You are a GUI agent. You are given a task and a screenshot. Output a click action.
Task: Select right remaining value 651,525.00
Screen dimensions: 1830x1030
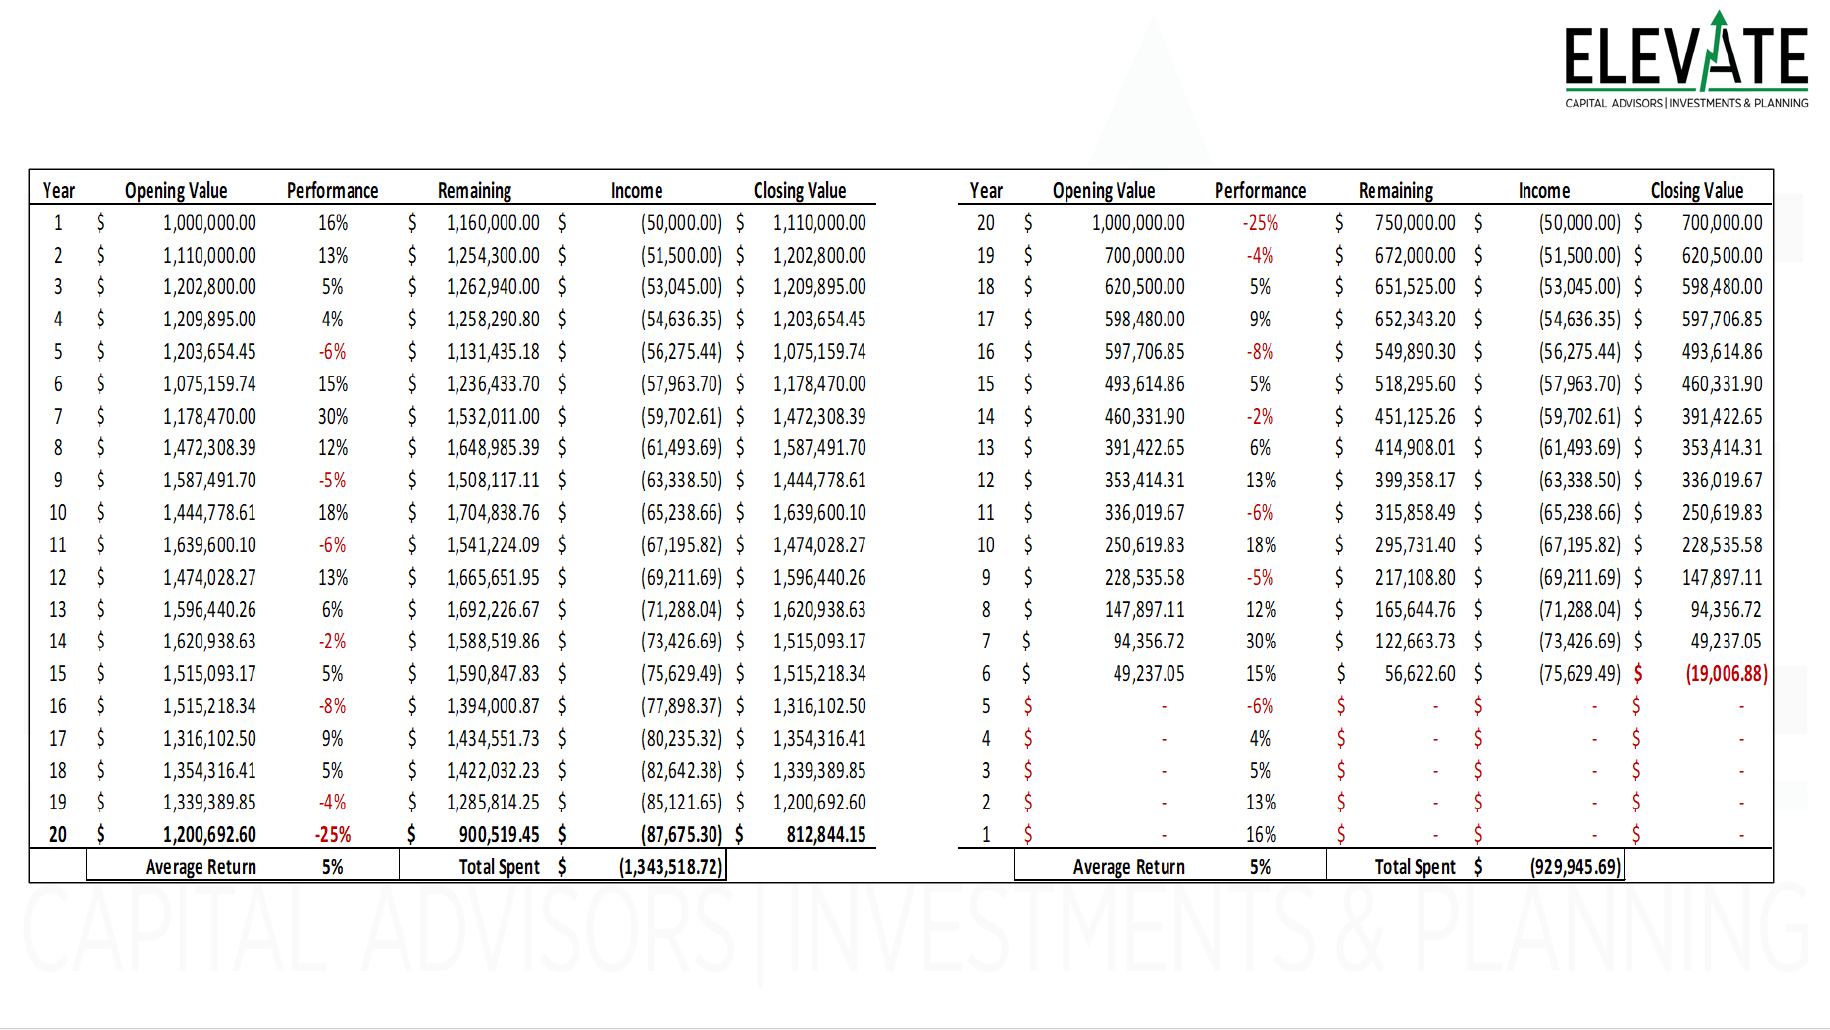pos(1415,287)
